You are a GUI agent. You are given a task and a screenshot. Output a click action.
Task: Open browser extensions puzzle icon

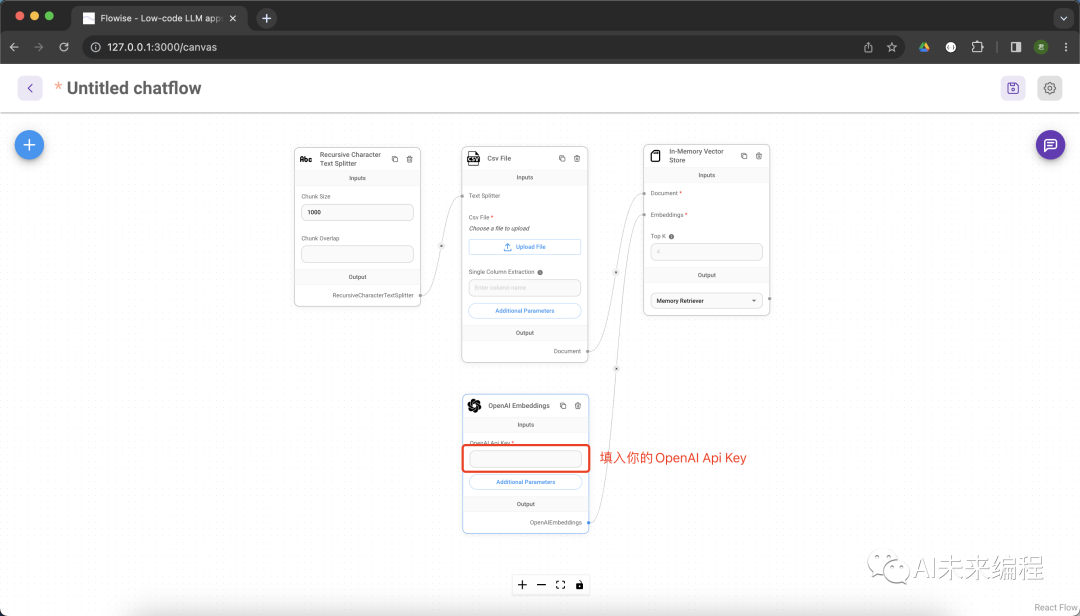(x=977, y=47)
